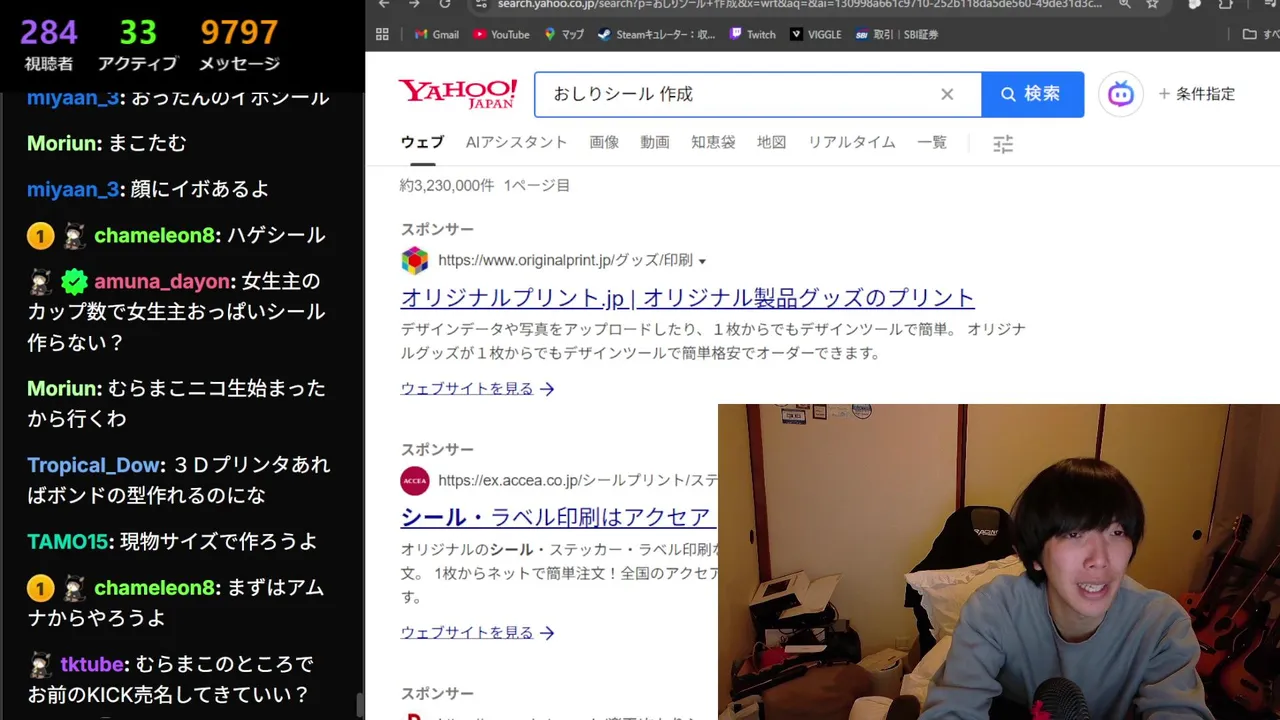Switch to the AIアシスタント tab

516,142
